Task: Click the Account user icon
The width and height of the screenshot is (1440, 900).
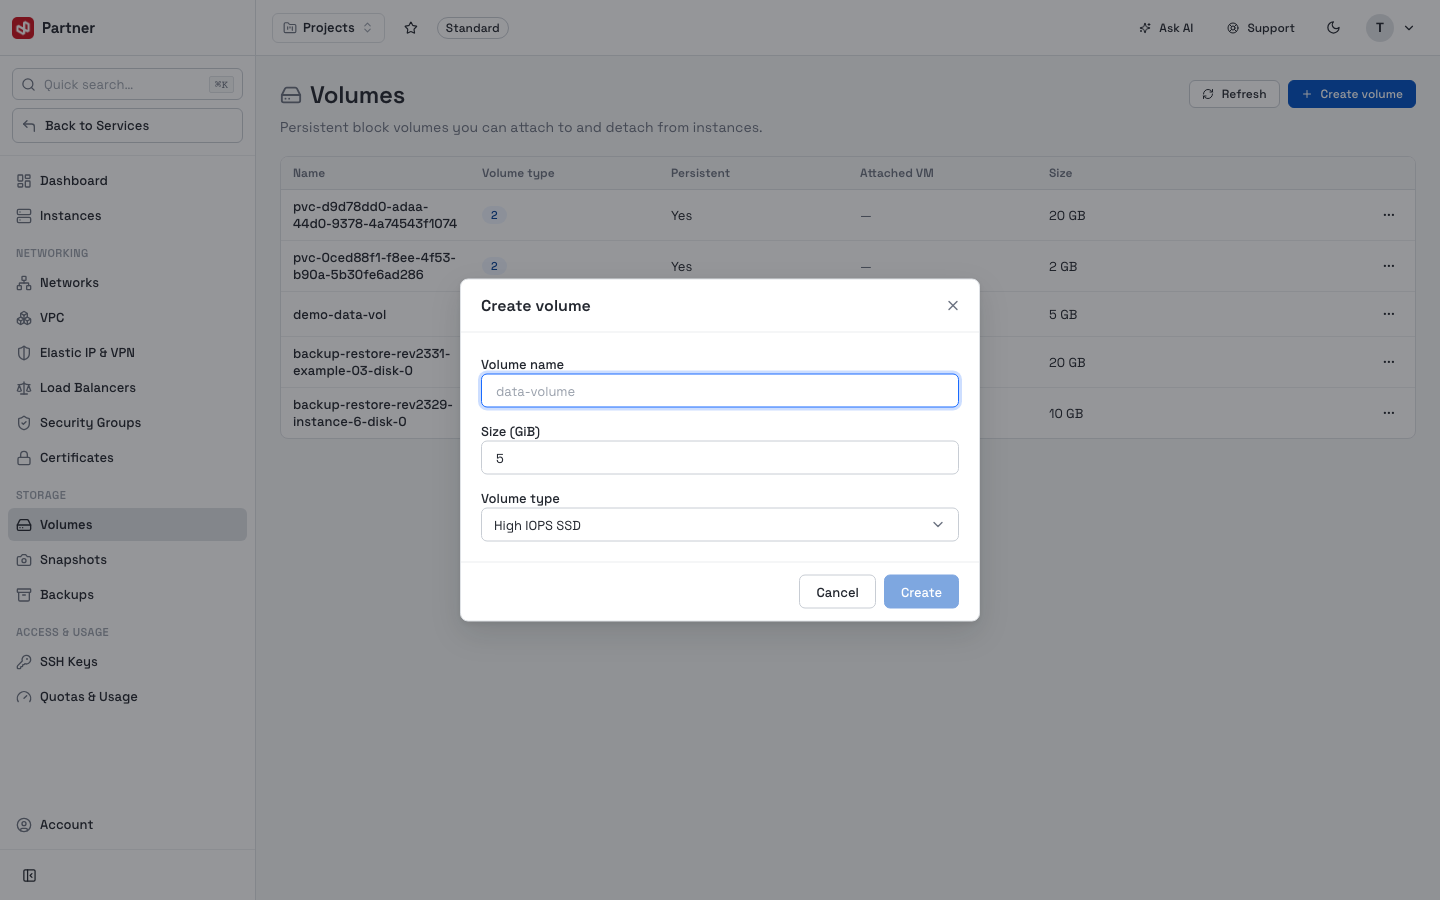Action: point(24,825)
